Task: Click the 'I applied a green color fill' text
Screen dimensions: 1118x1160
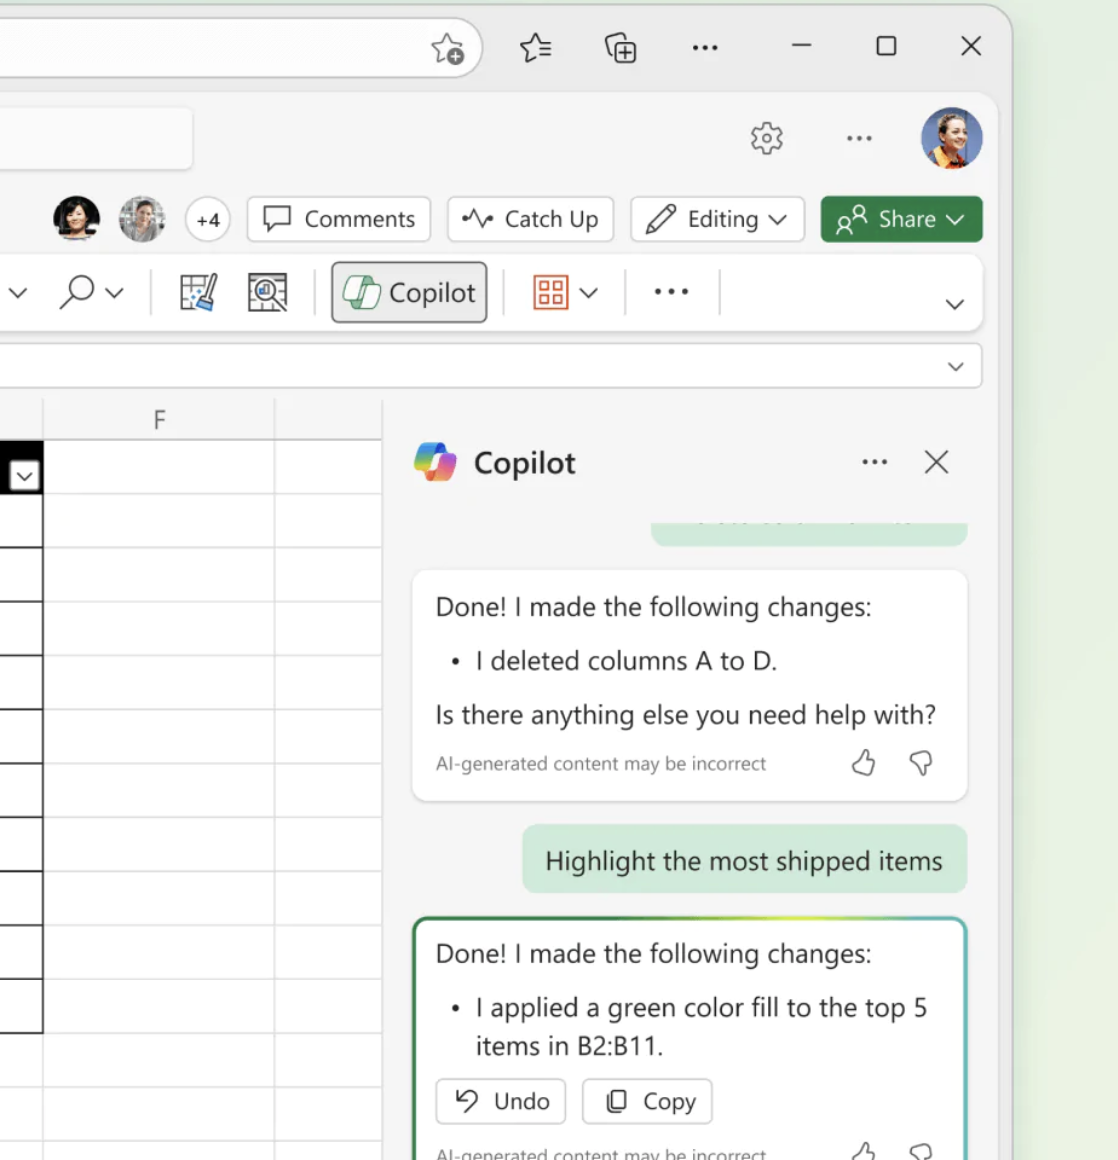Action: [x=701, y=1027]
